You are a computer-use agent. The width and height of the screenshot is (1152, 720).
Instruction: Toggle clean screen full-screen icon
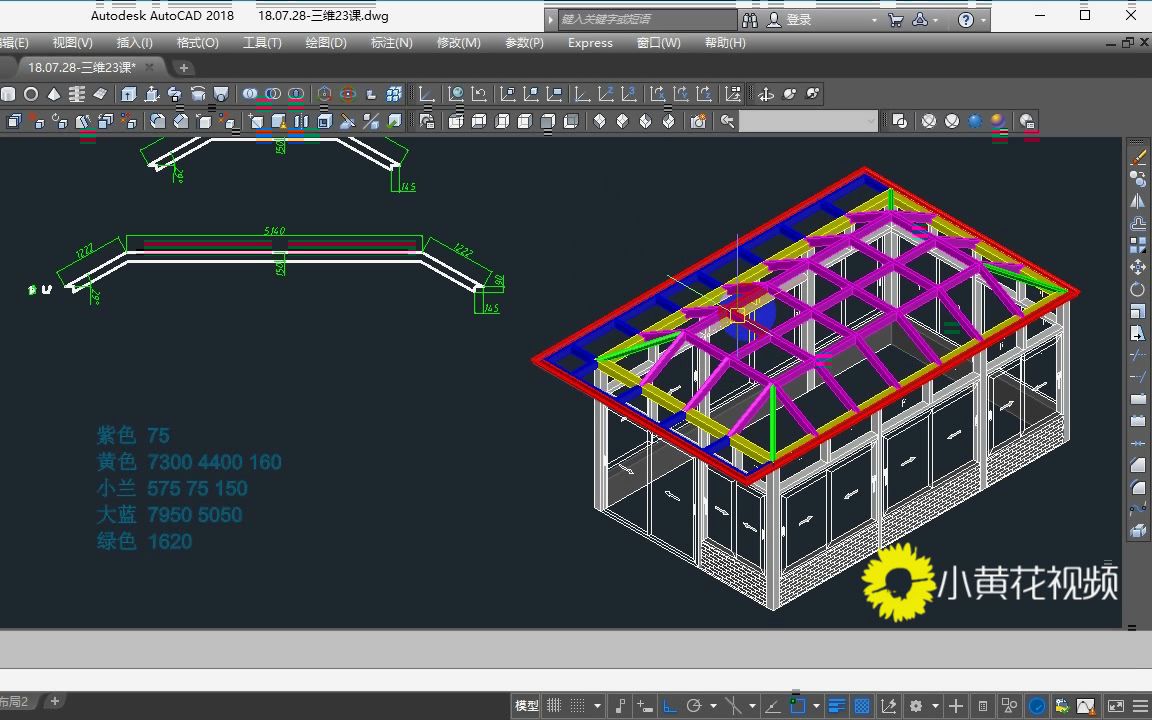(1115, 705)
